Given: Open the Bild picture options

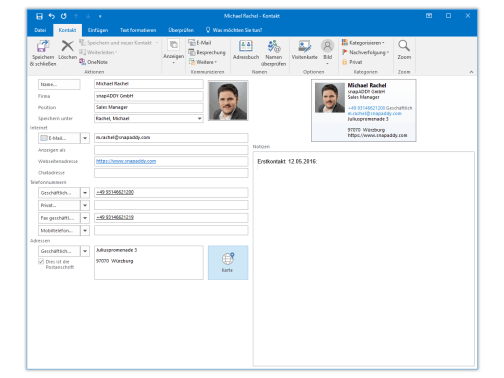Looking at the screenshot, I should click(327, 52).
